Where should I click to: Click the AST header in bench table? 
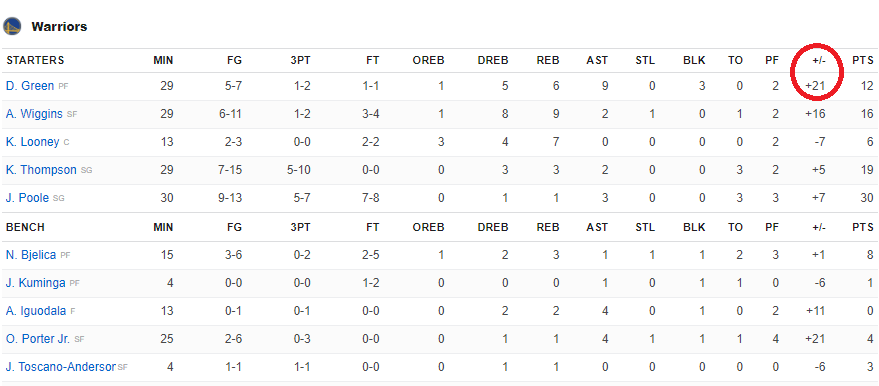[597, 227]
